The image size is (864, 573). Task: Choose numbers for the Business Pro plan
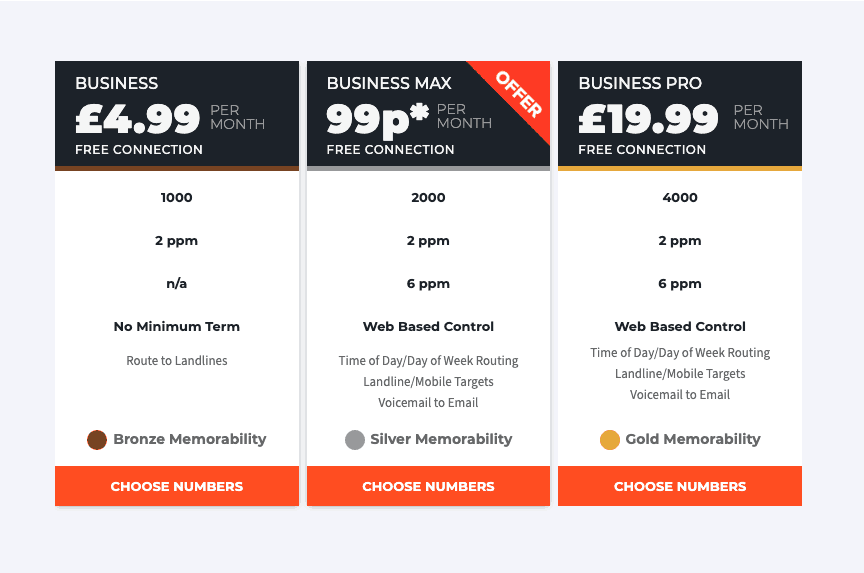coord(680,486)
